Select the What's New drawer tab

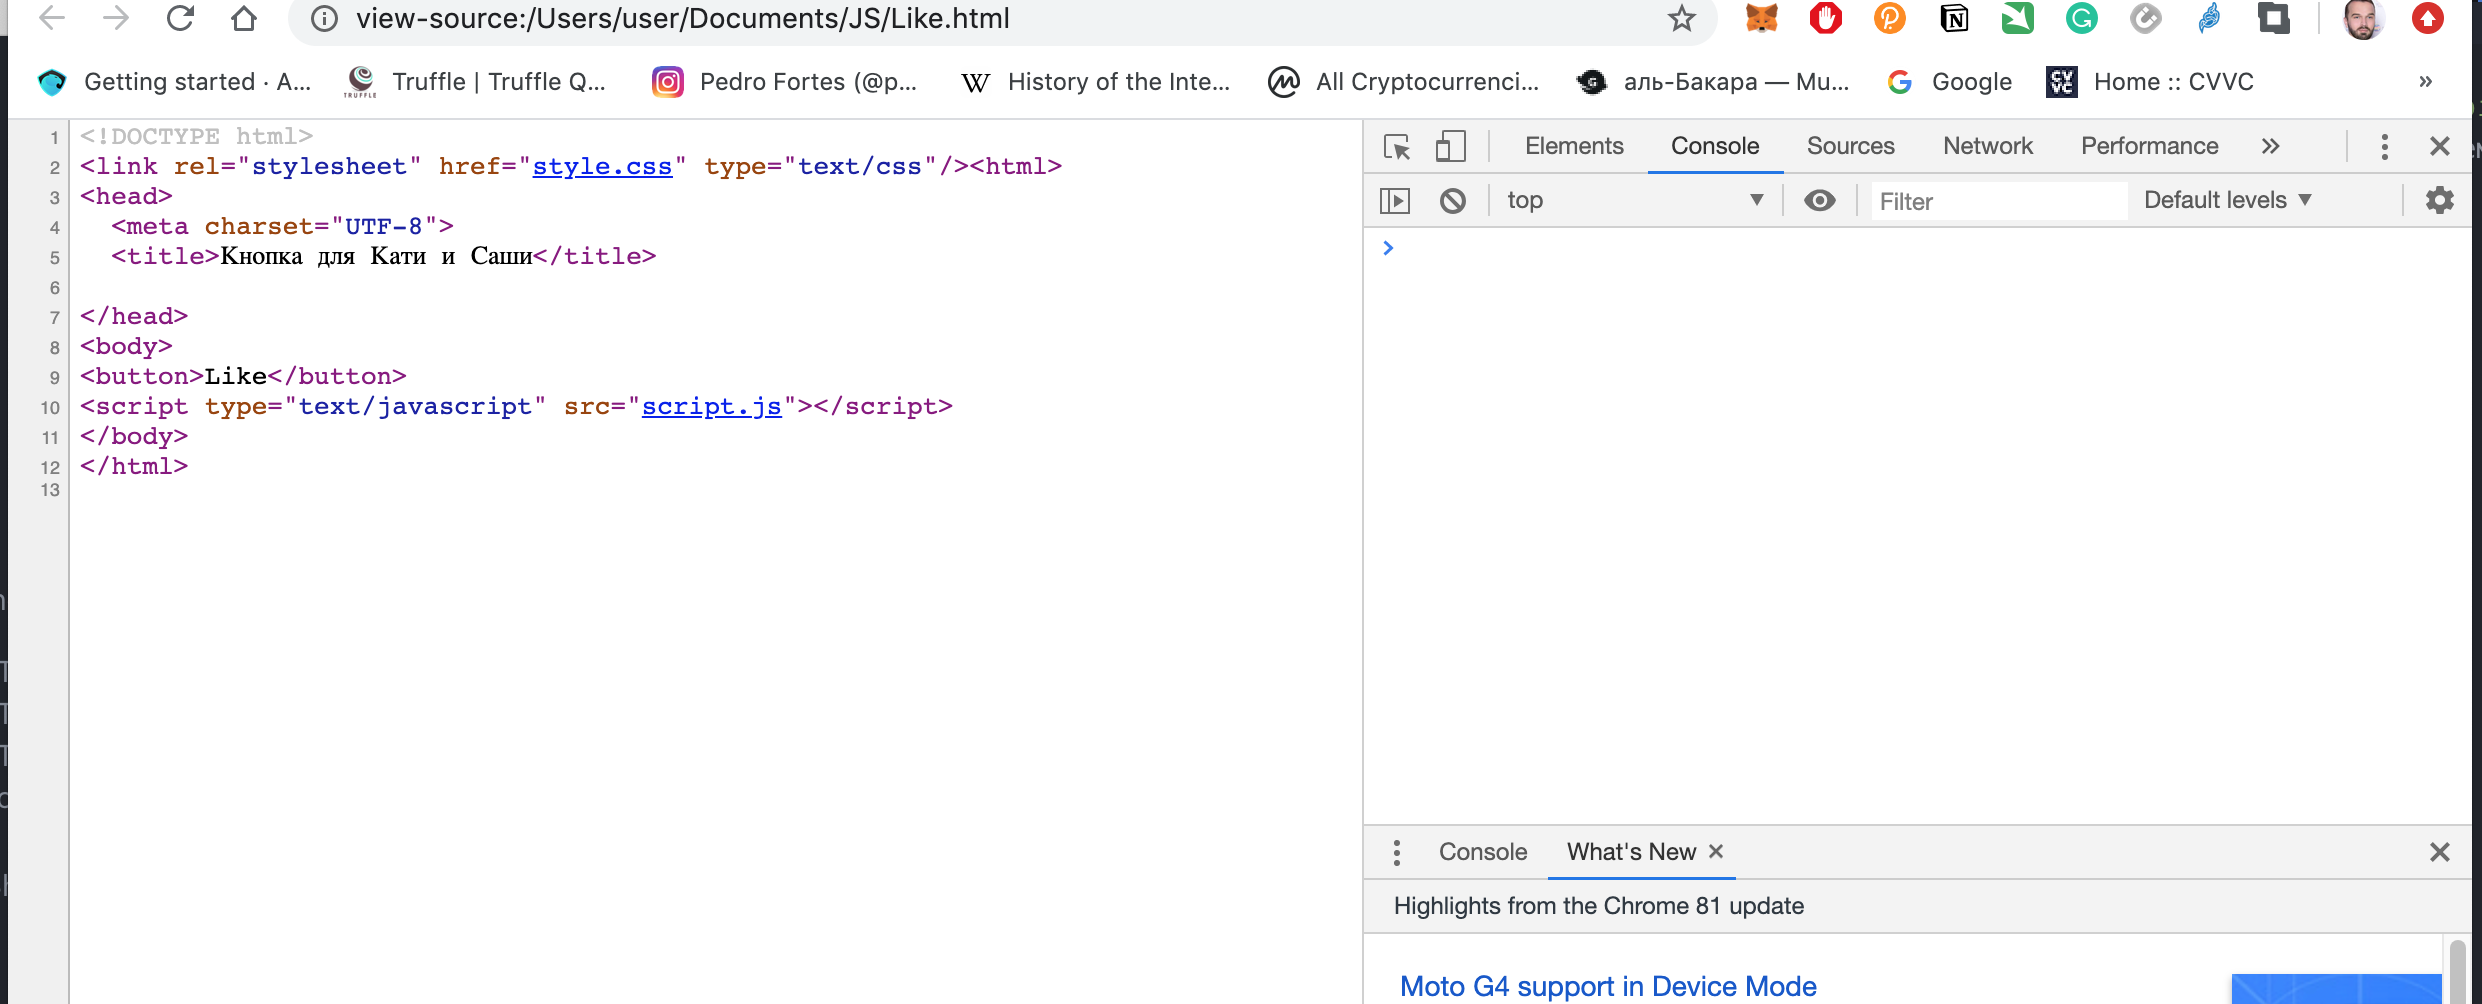(1631, 852)
